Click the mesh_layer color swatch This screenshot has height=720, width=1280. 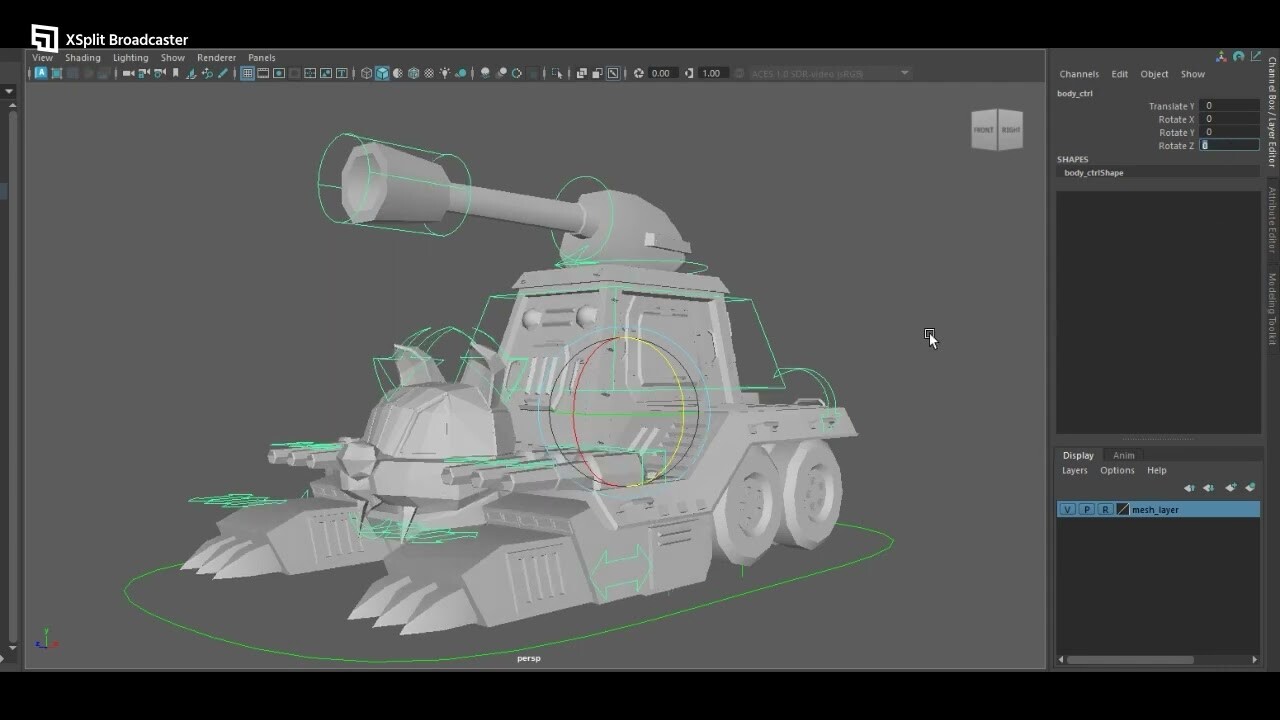pyautogui.click(x=1122, y=509)
